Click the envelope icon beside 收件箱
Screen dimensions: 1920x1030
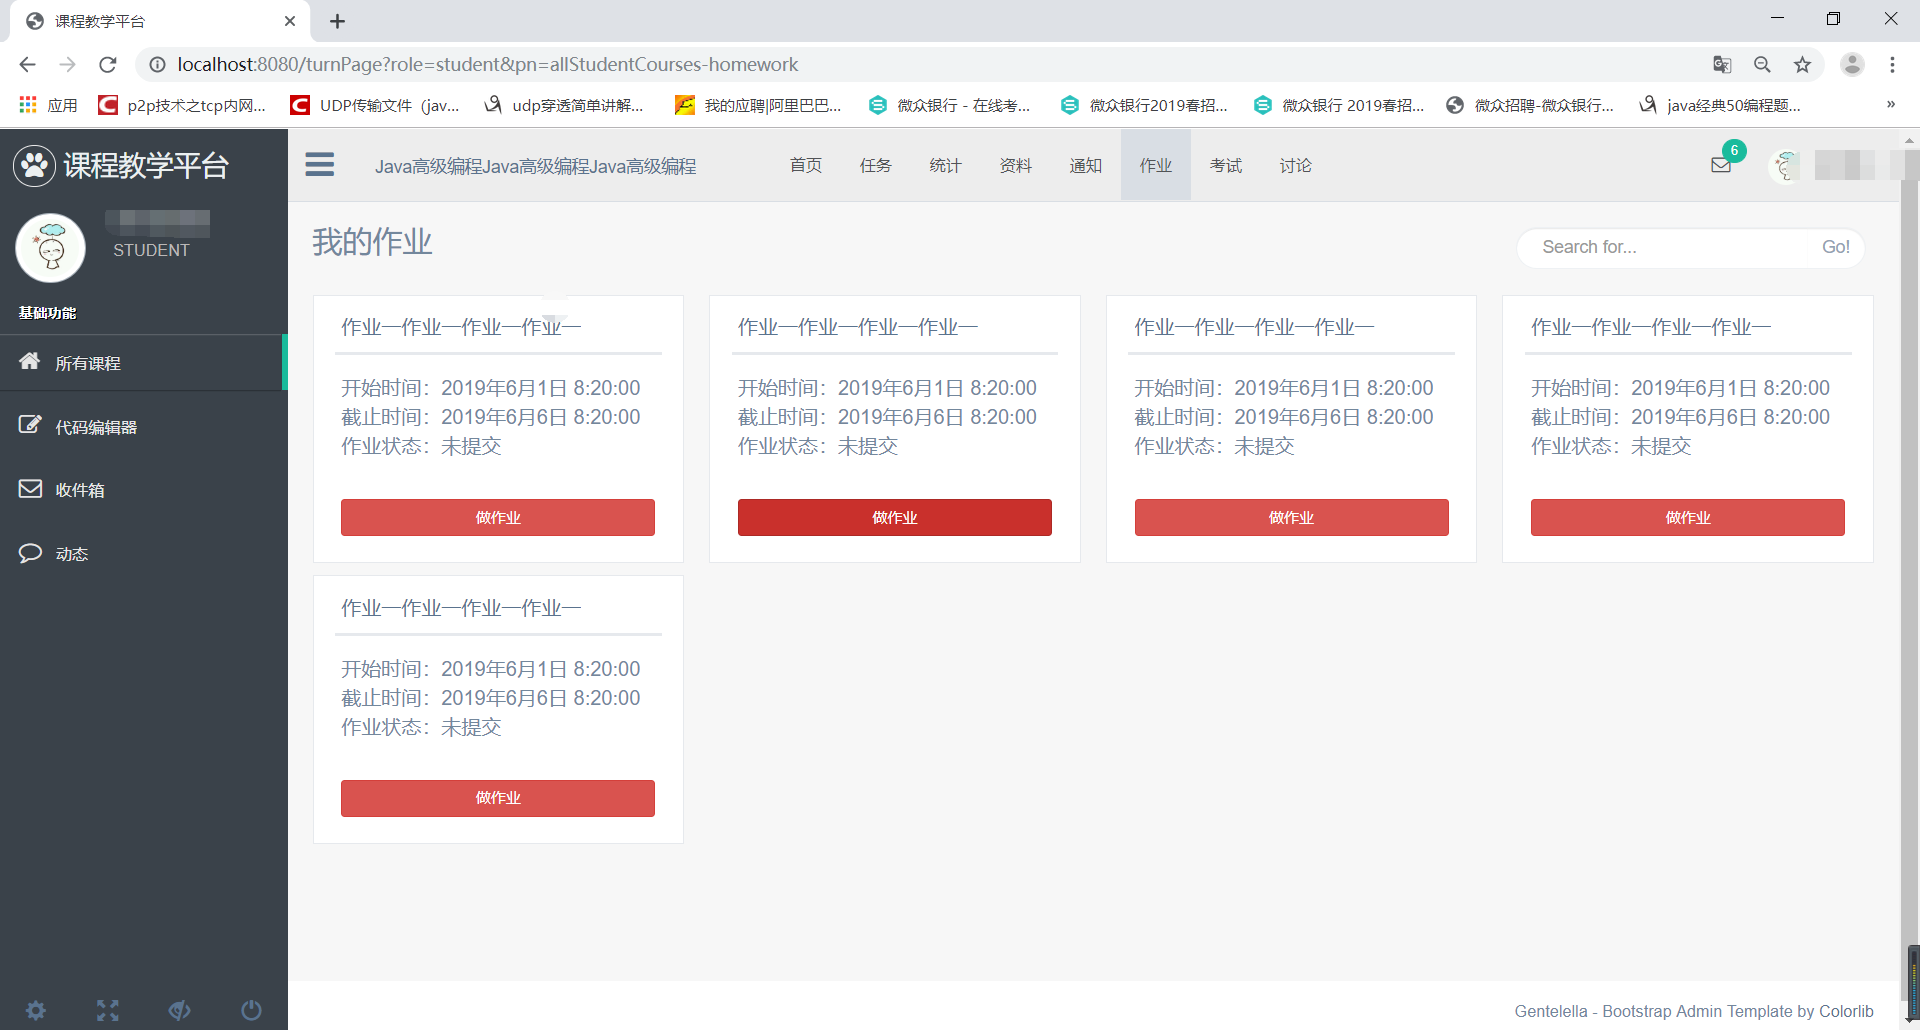(x=30, y=488)
